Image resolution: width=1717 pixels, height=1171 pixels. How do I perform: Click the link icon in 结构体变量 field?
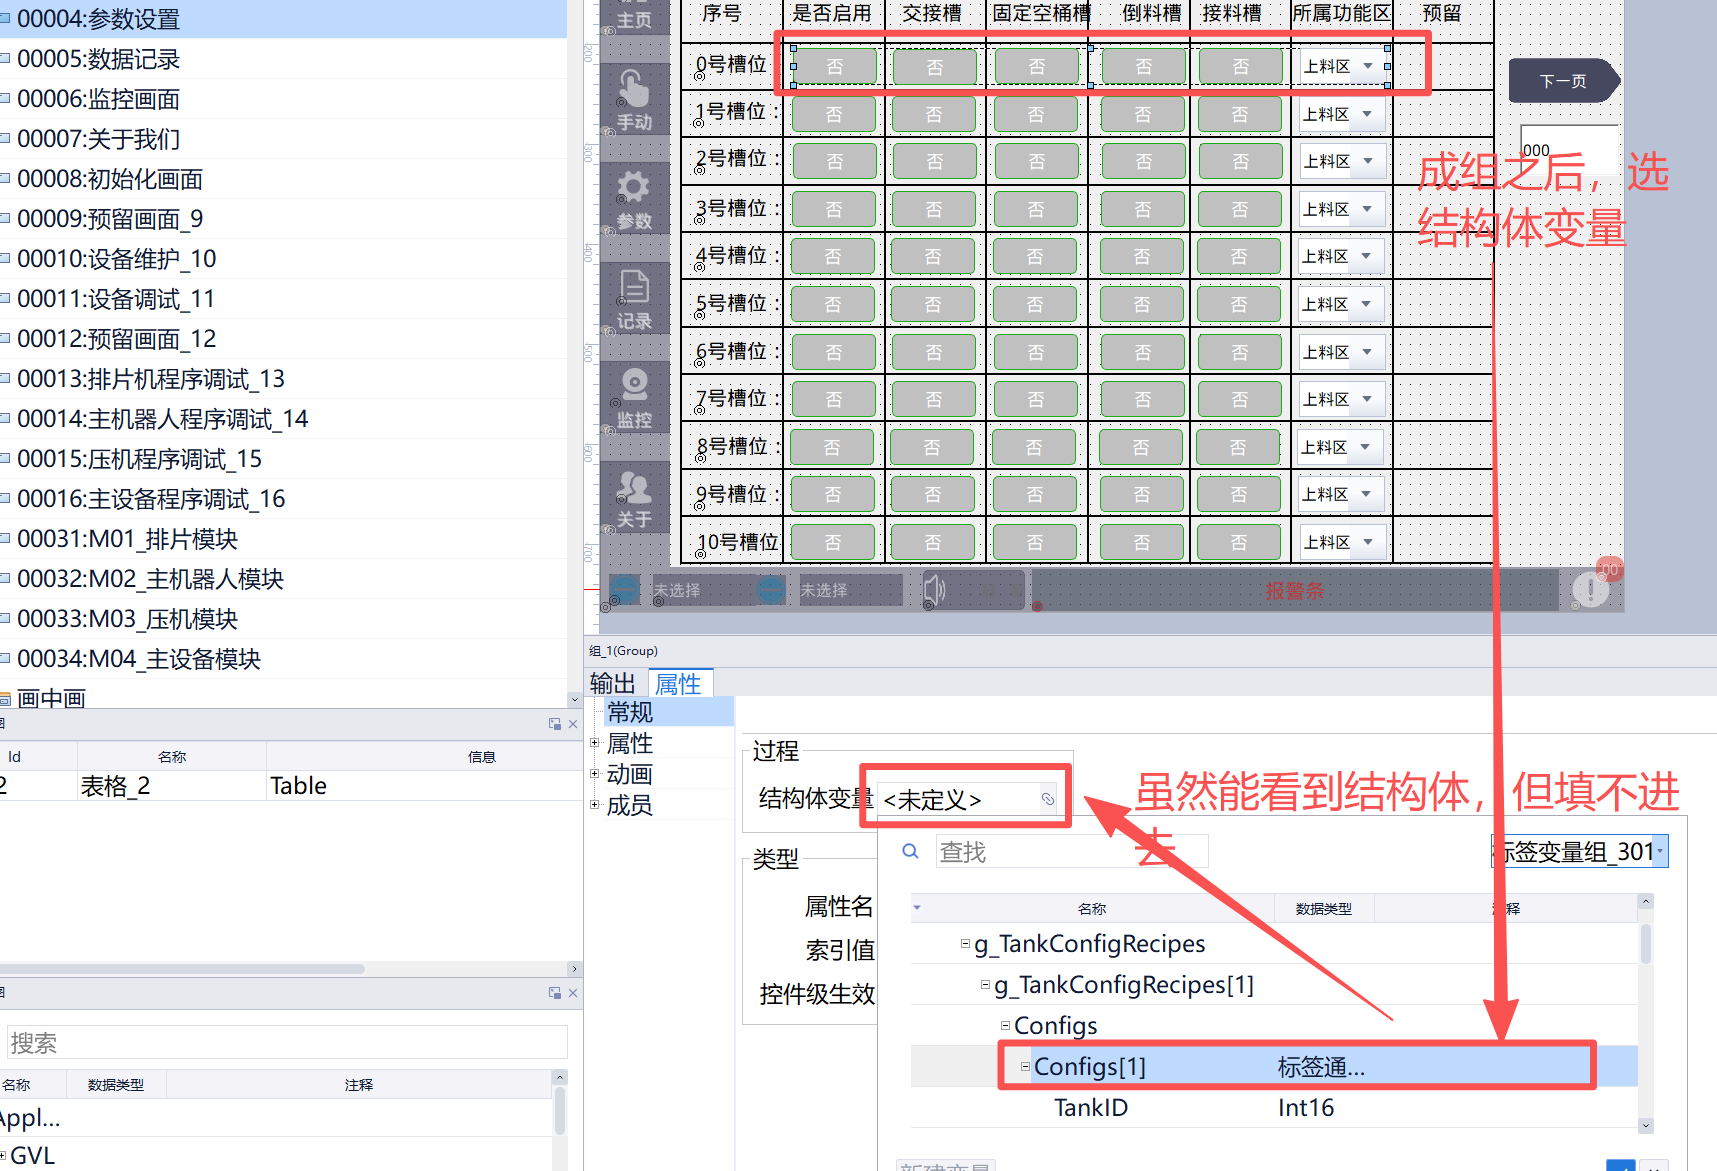[x=1047, y=799]
